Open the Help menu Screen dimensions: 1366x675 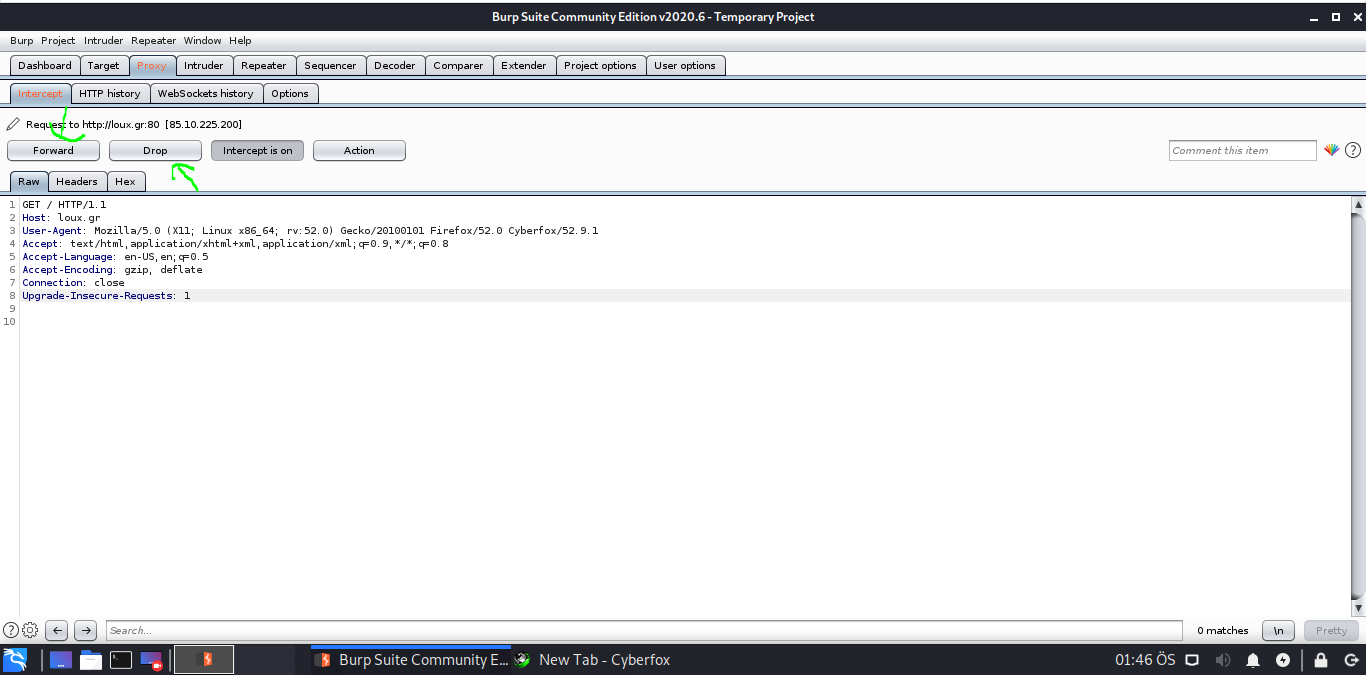click(x=240, y=41)
